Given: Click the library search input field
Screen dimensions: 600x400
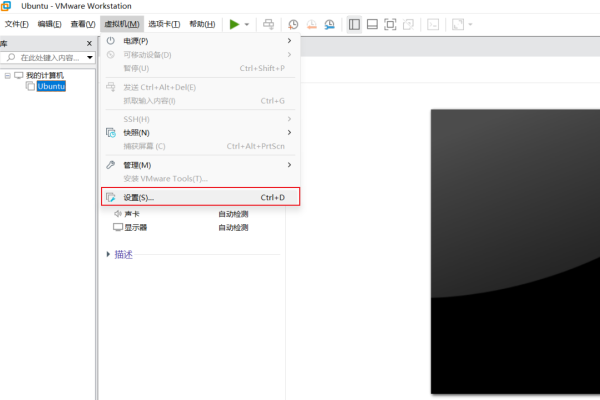Looking at the screenshot, I should click(50, 58).
